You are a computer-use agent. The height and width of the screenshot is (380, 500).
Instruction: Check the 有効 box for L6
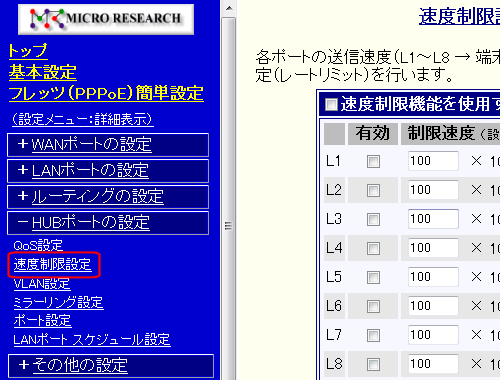click(x=373, y=306)
